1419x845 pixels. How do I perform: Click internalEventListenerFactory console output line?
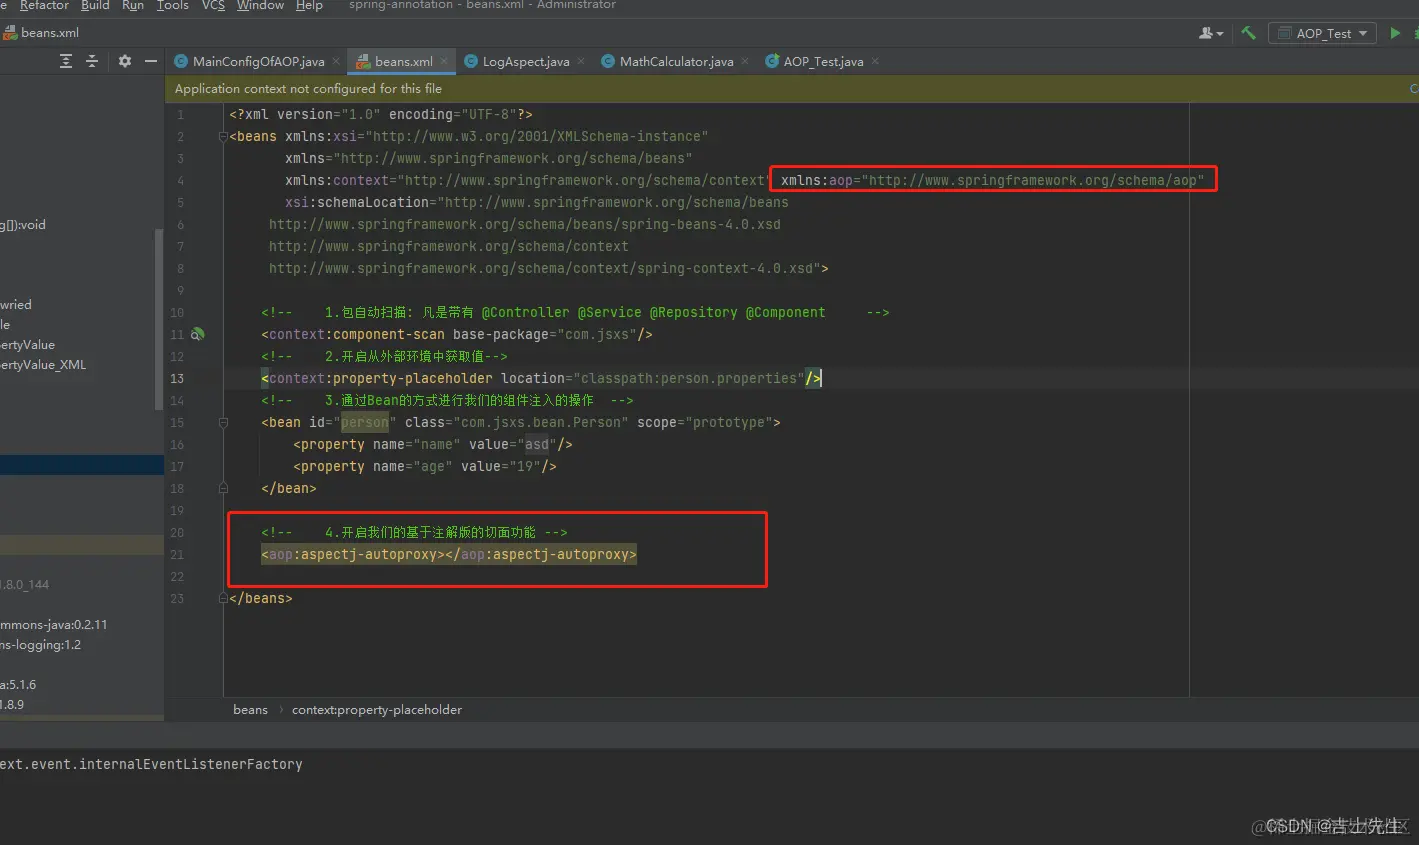151,764
